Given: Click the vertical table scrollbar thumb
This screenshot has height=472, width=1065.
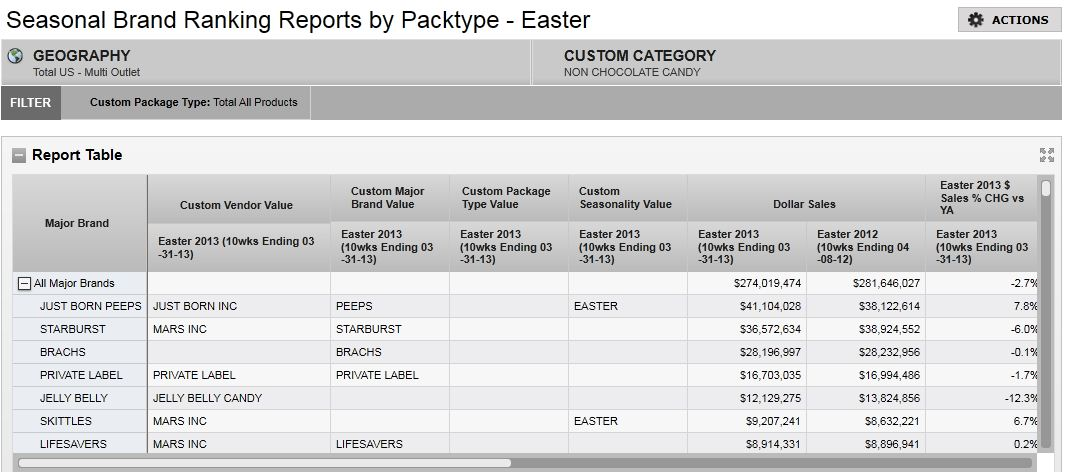Looking at the screenshot, I should [x=1046, y=188].
